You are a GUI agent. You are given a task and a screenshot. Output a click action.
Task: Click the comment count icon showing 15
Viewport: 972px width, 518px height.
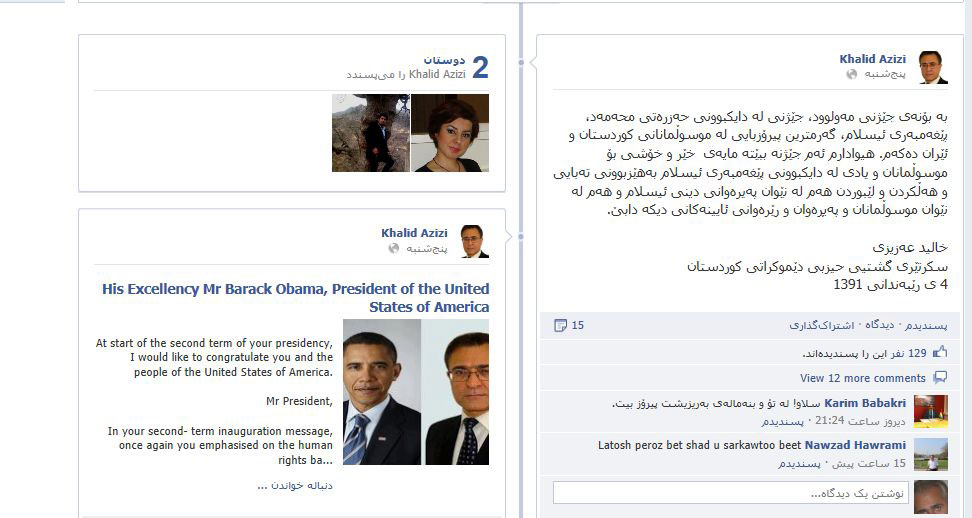pyautogui.click(x=560, y=325)
